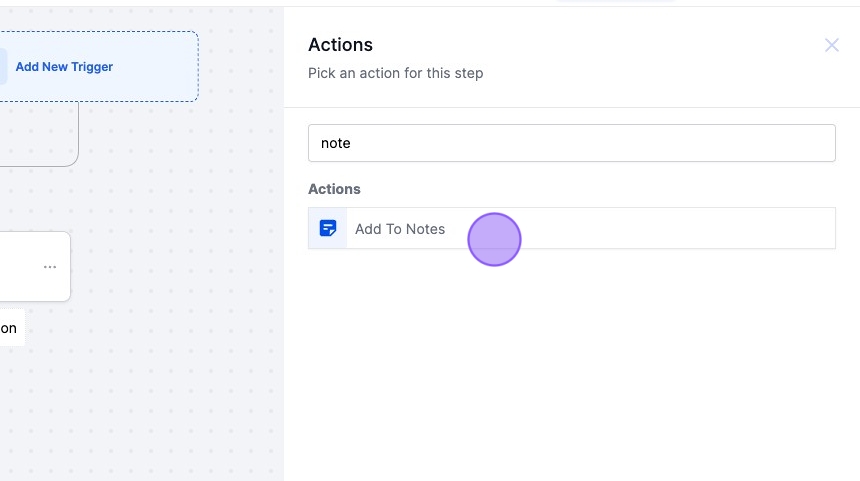Click the Actions section label above results
This screenshot has width=860, height=481.
click(334, 189)
